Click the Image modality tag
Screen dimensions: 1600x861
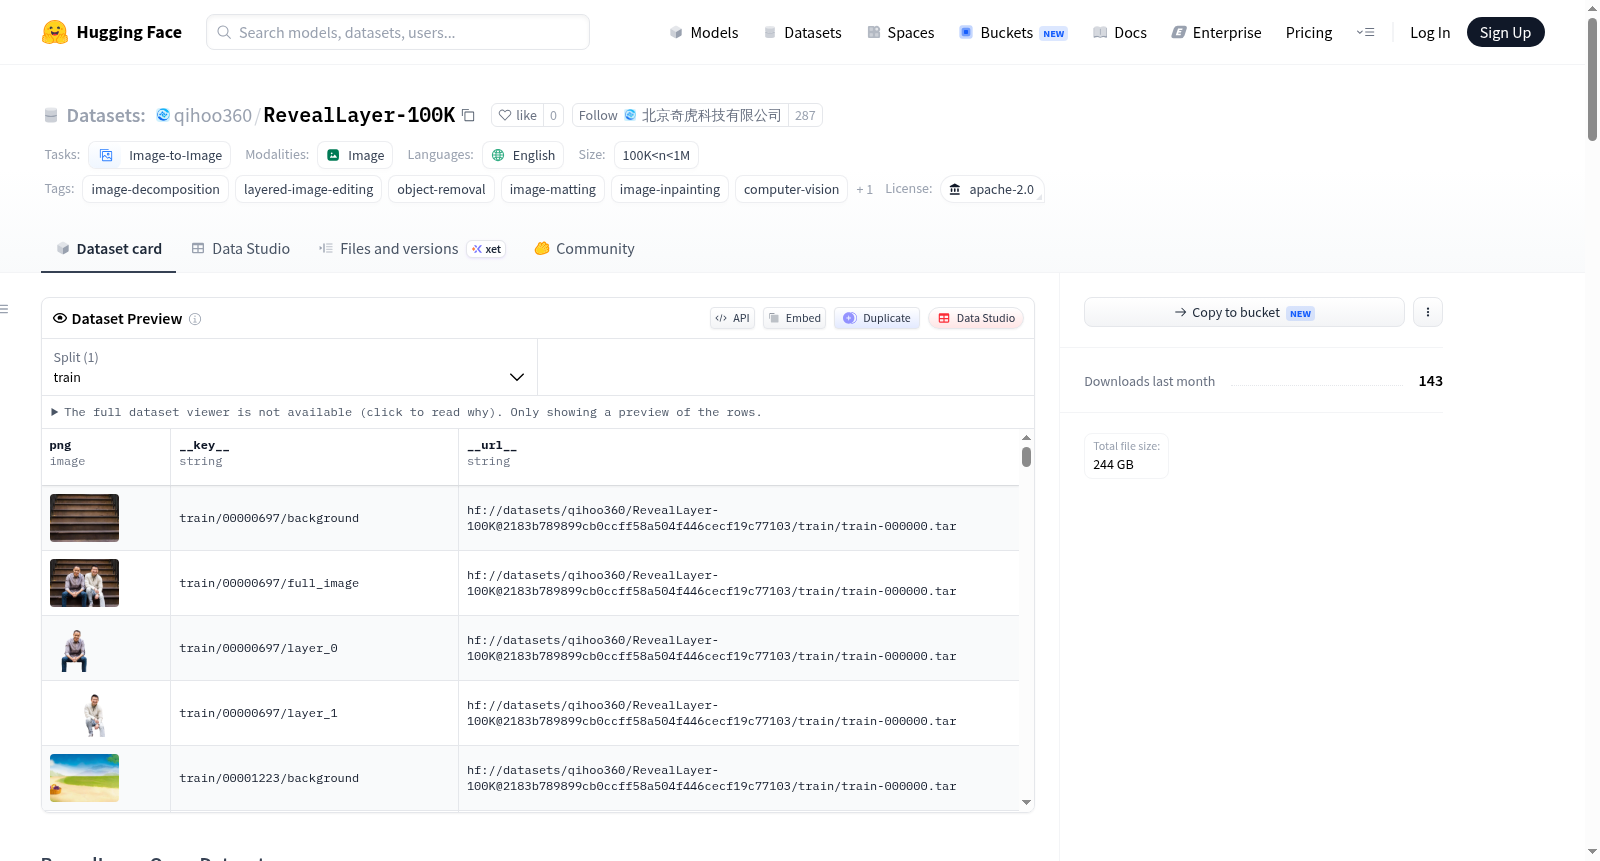click(x=355, y=155)
